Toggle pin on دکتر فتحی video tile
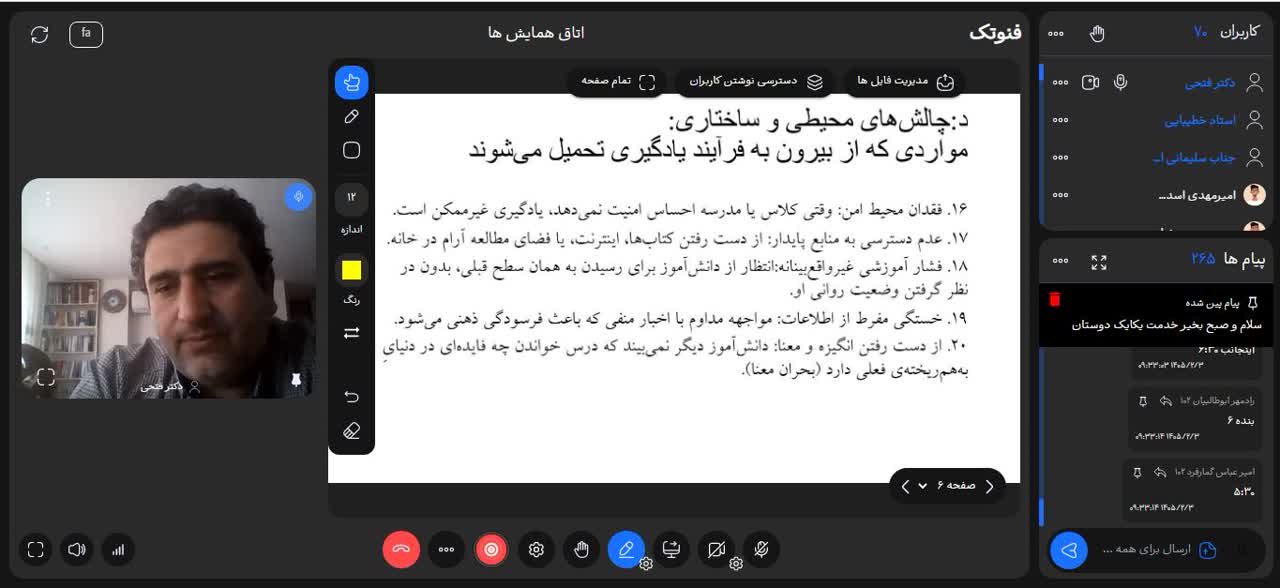Image resolution: width=1280 pixels, height=588 pixels. 296,381
